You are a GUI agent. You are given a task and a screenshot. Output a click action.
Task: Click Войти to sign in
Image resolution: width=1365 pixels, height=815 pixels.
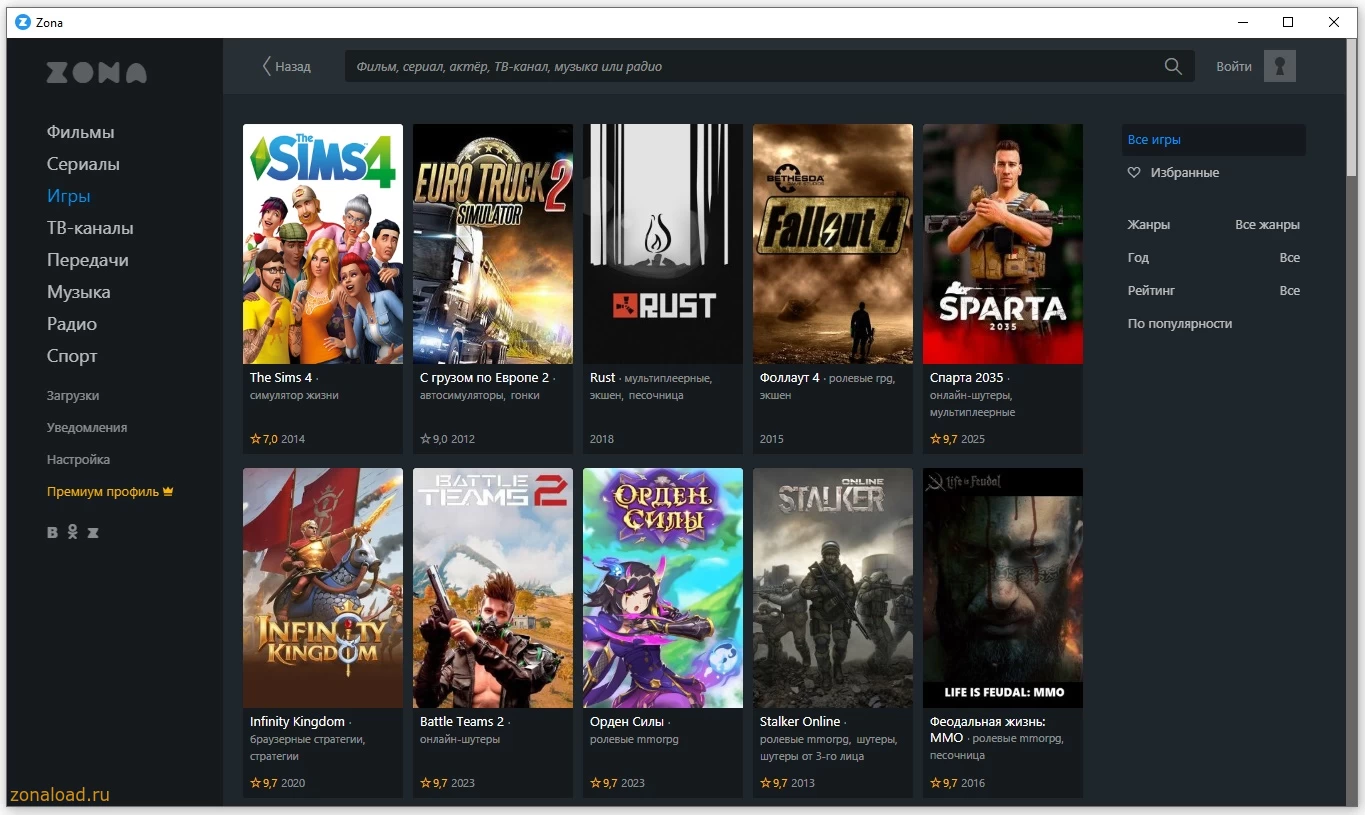(1234, 67)
